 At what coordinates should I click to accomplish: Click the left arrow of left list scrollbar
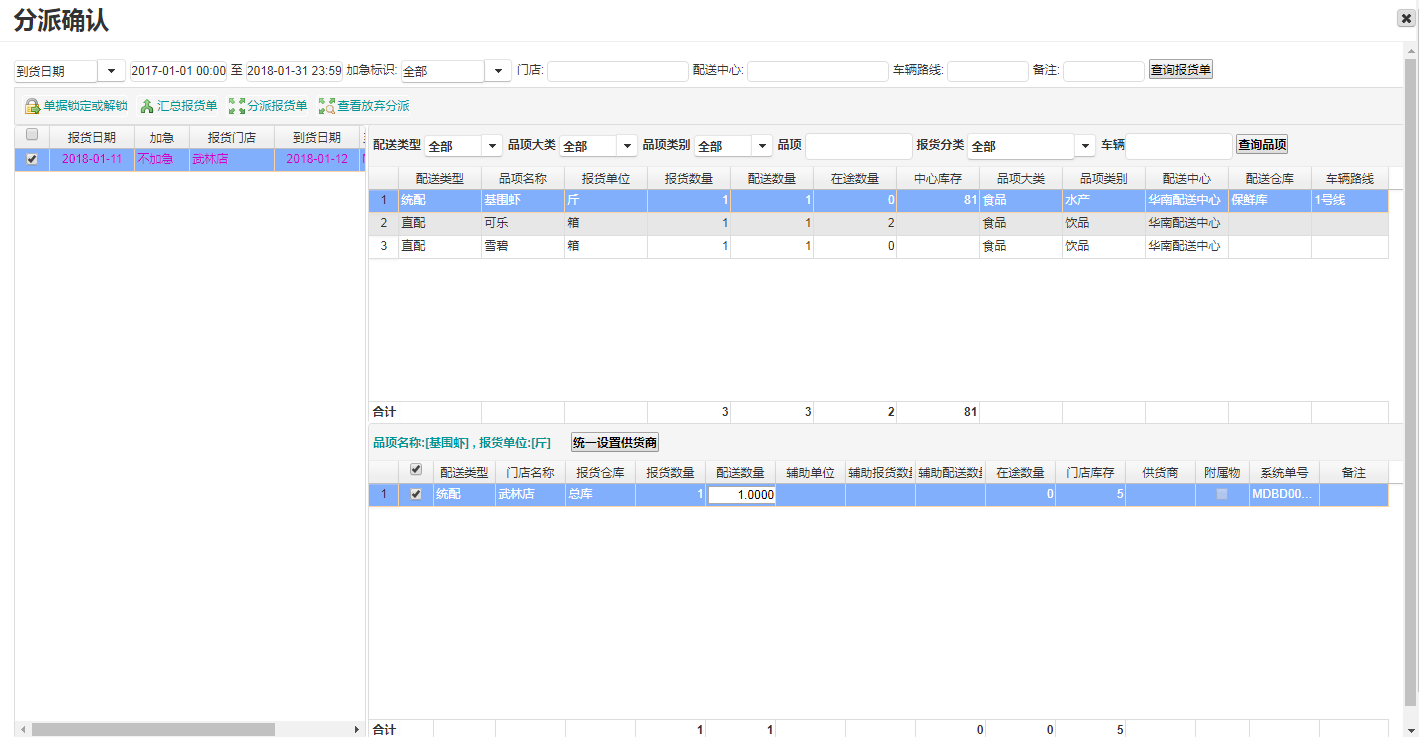[22, 730]
